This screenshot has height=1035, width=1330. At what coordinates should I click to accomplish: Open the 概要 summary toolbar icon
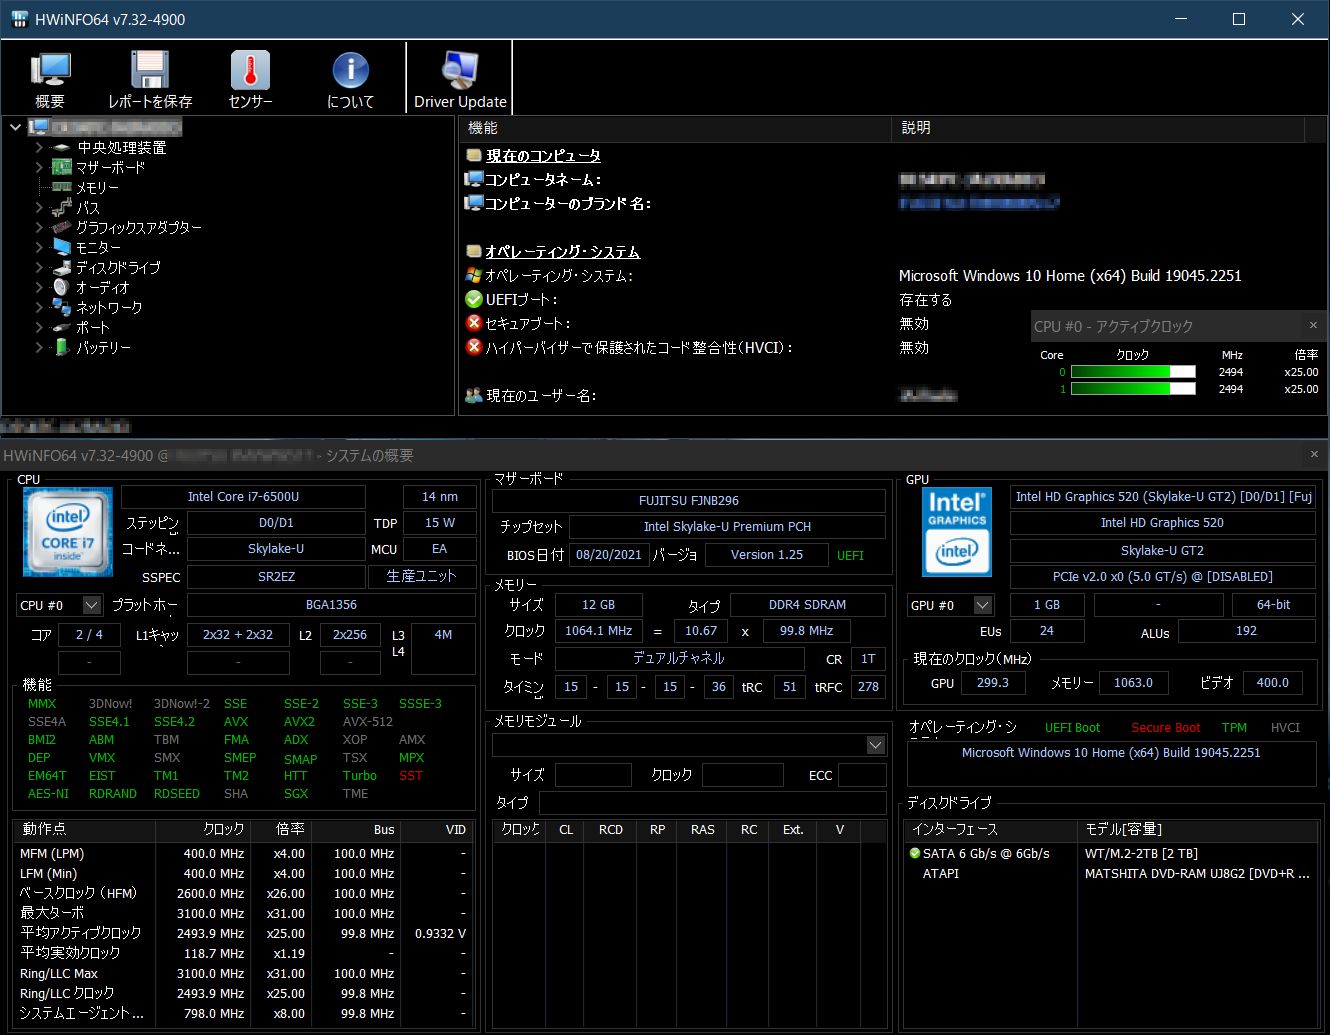50,70
